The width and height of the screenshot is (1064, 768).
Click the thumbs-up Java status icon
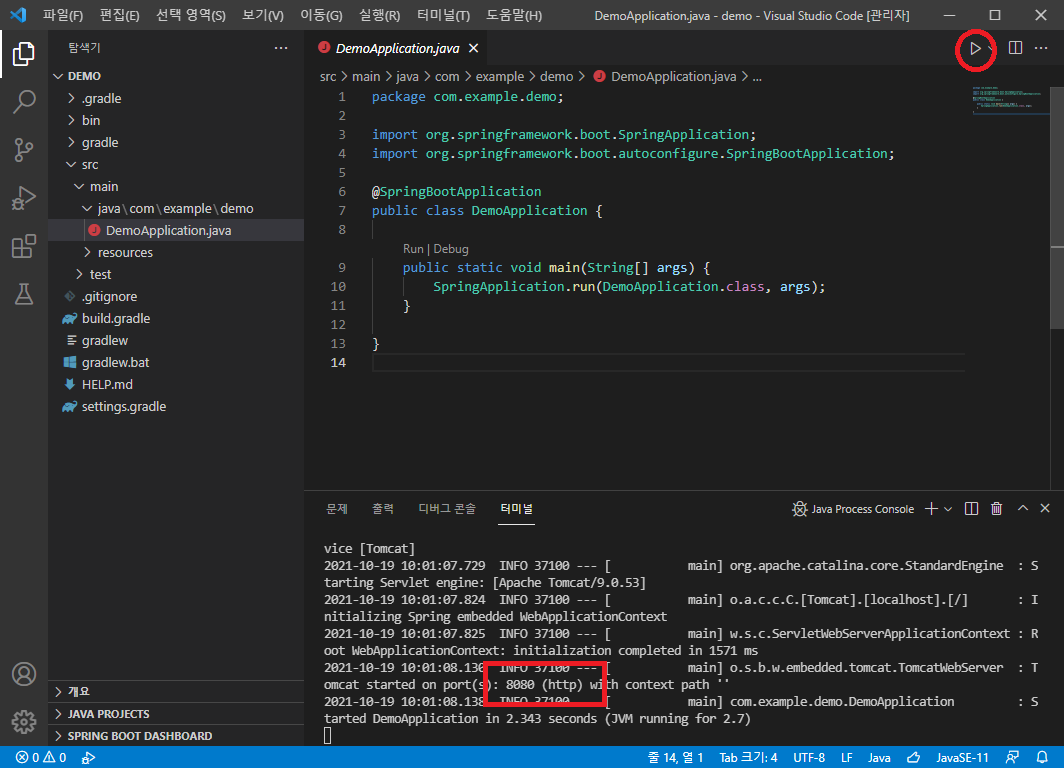click(x=913, y=757)
